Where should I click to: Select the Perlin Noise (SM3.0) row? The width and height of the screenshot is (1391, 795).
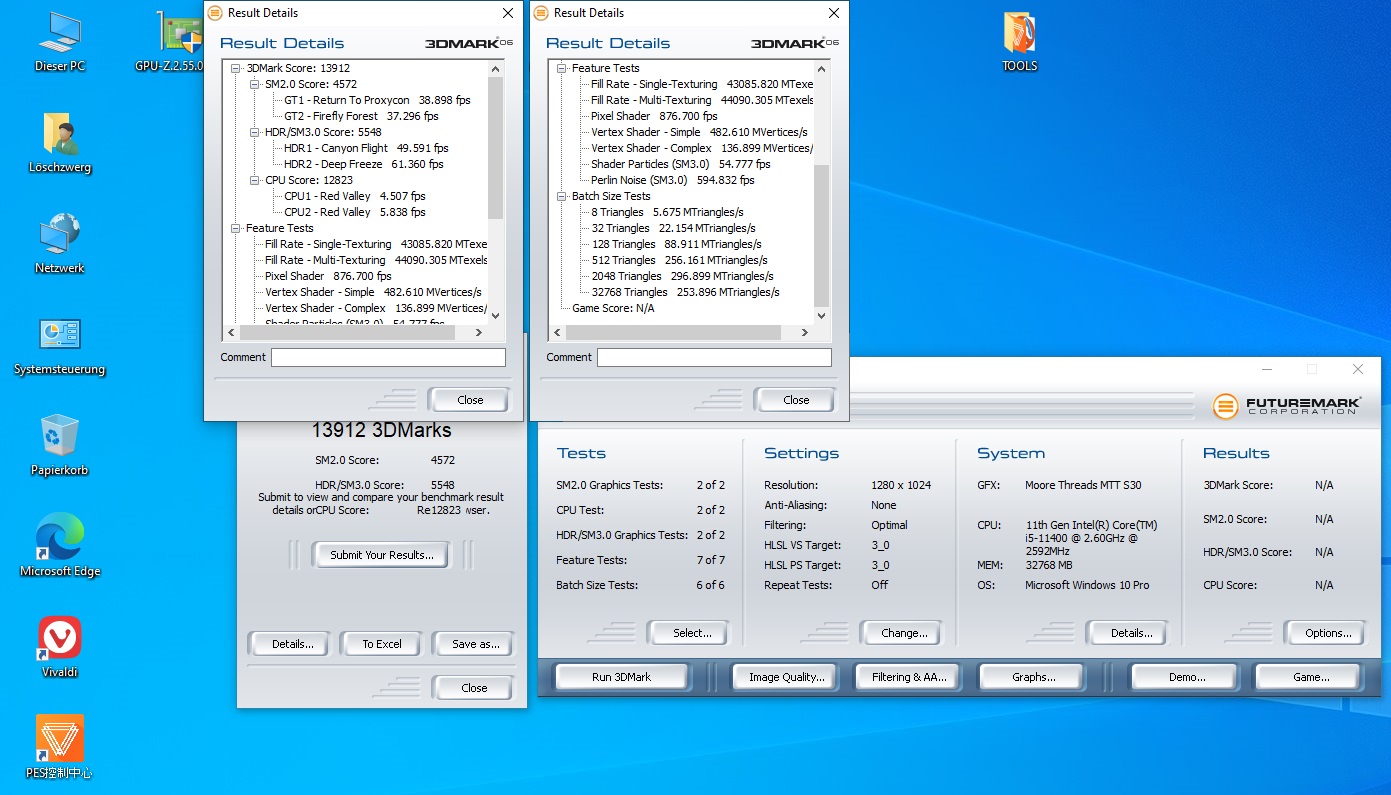[x=672, y=180]
